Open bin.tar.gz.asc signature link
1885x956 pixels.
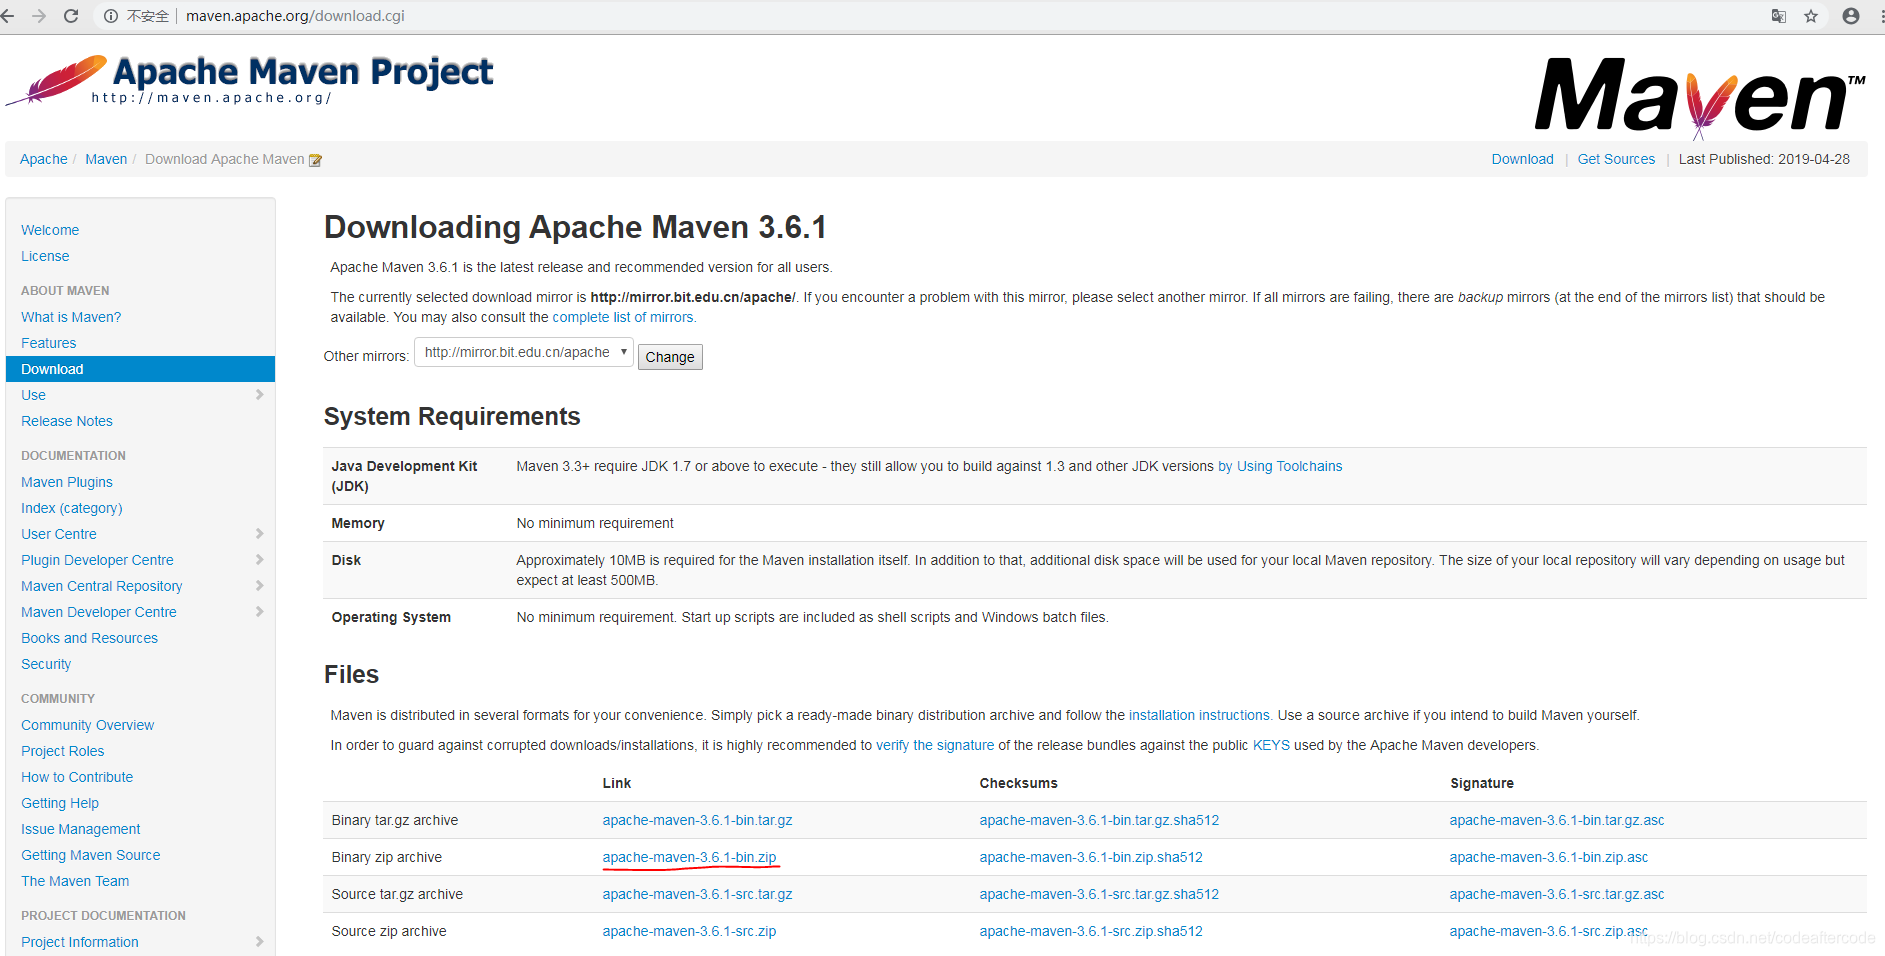coord(1557,820)
